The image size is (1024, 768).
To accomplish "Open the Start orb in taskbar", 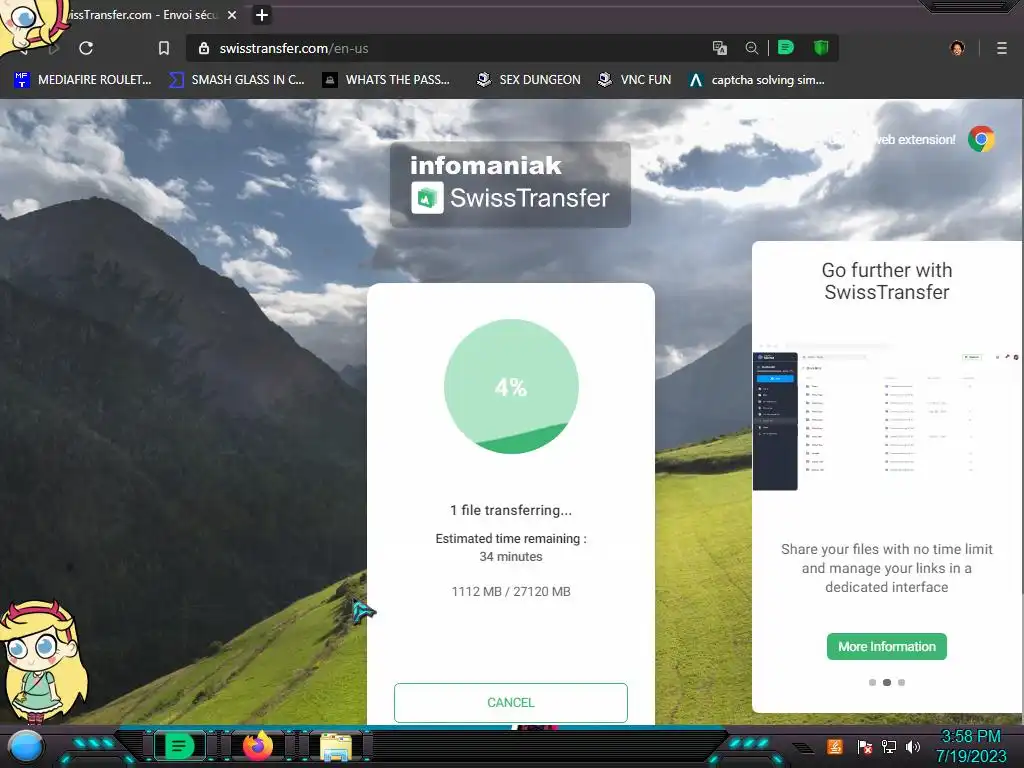I will (x=25, y=747).
